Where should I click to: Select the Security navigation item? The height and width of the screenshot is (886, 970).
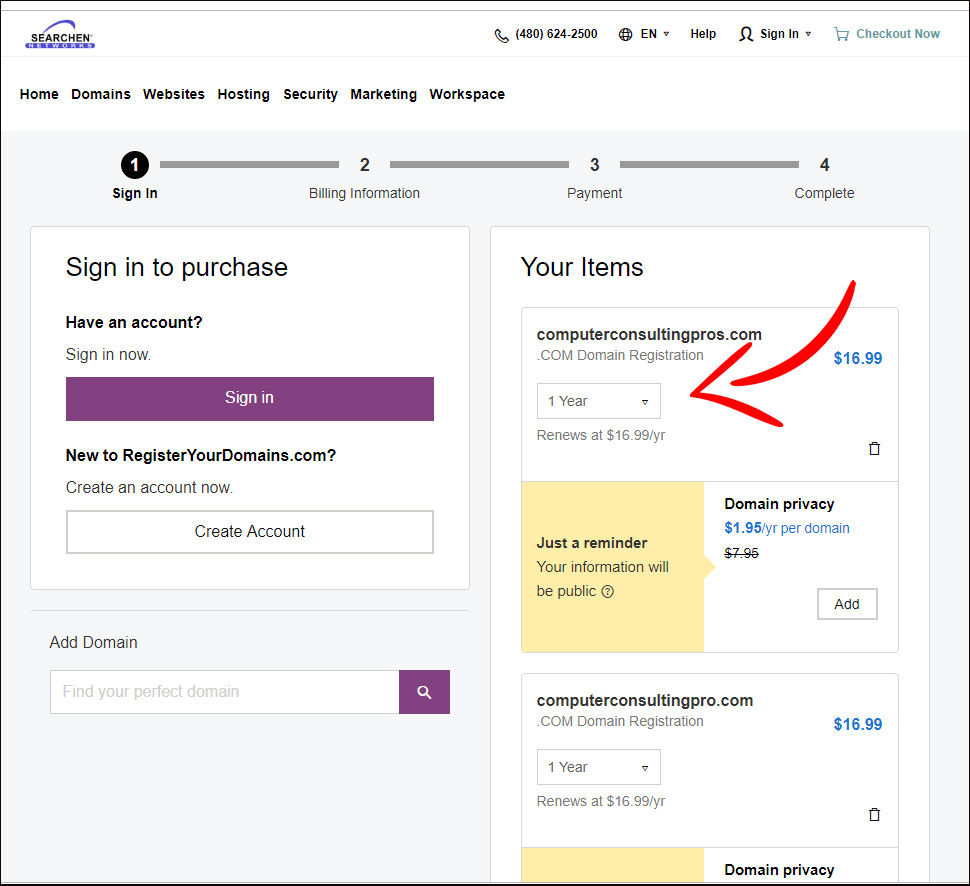311,94
